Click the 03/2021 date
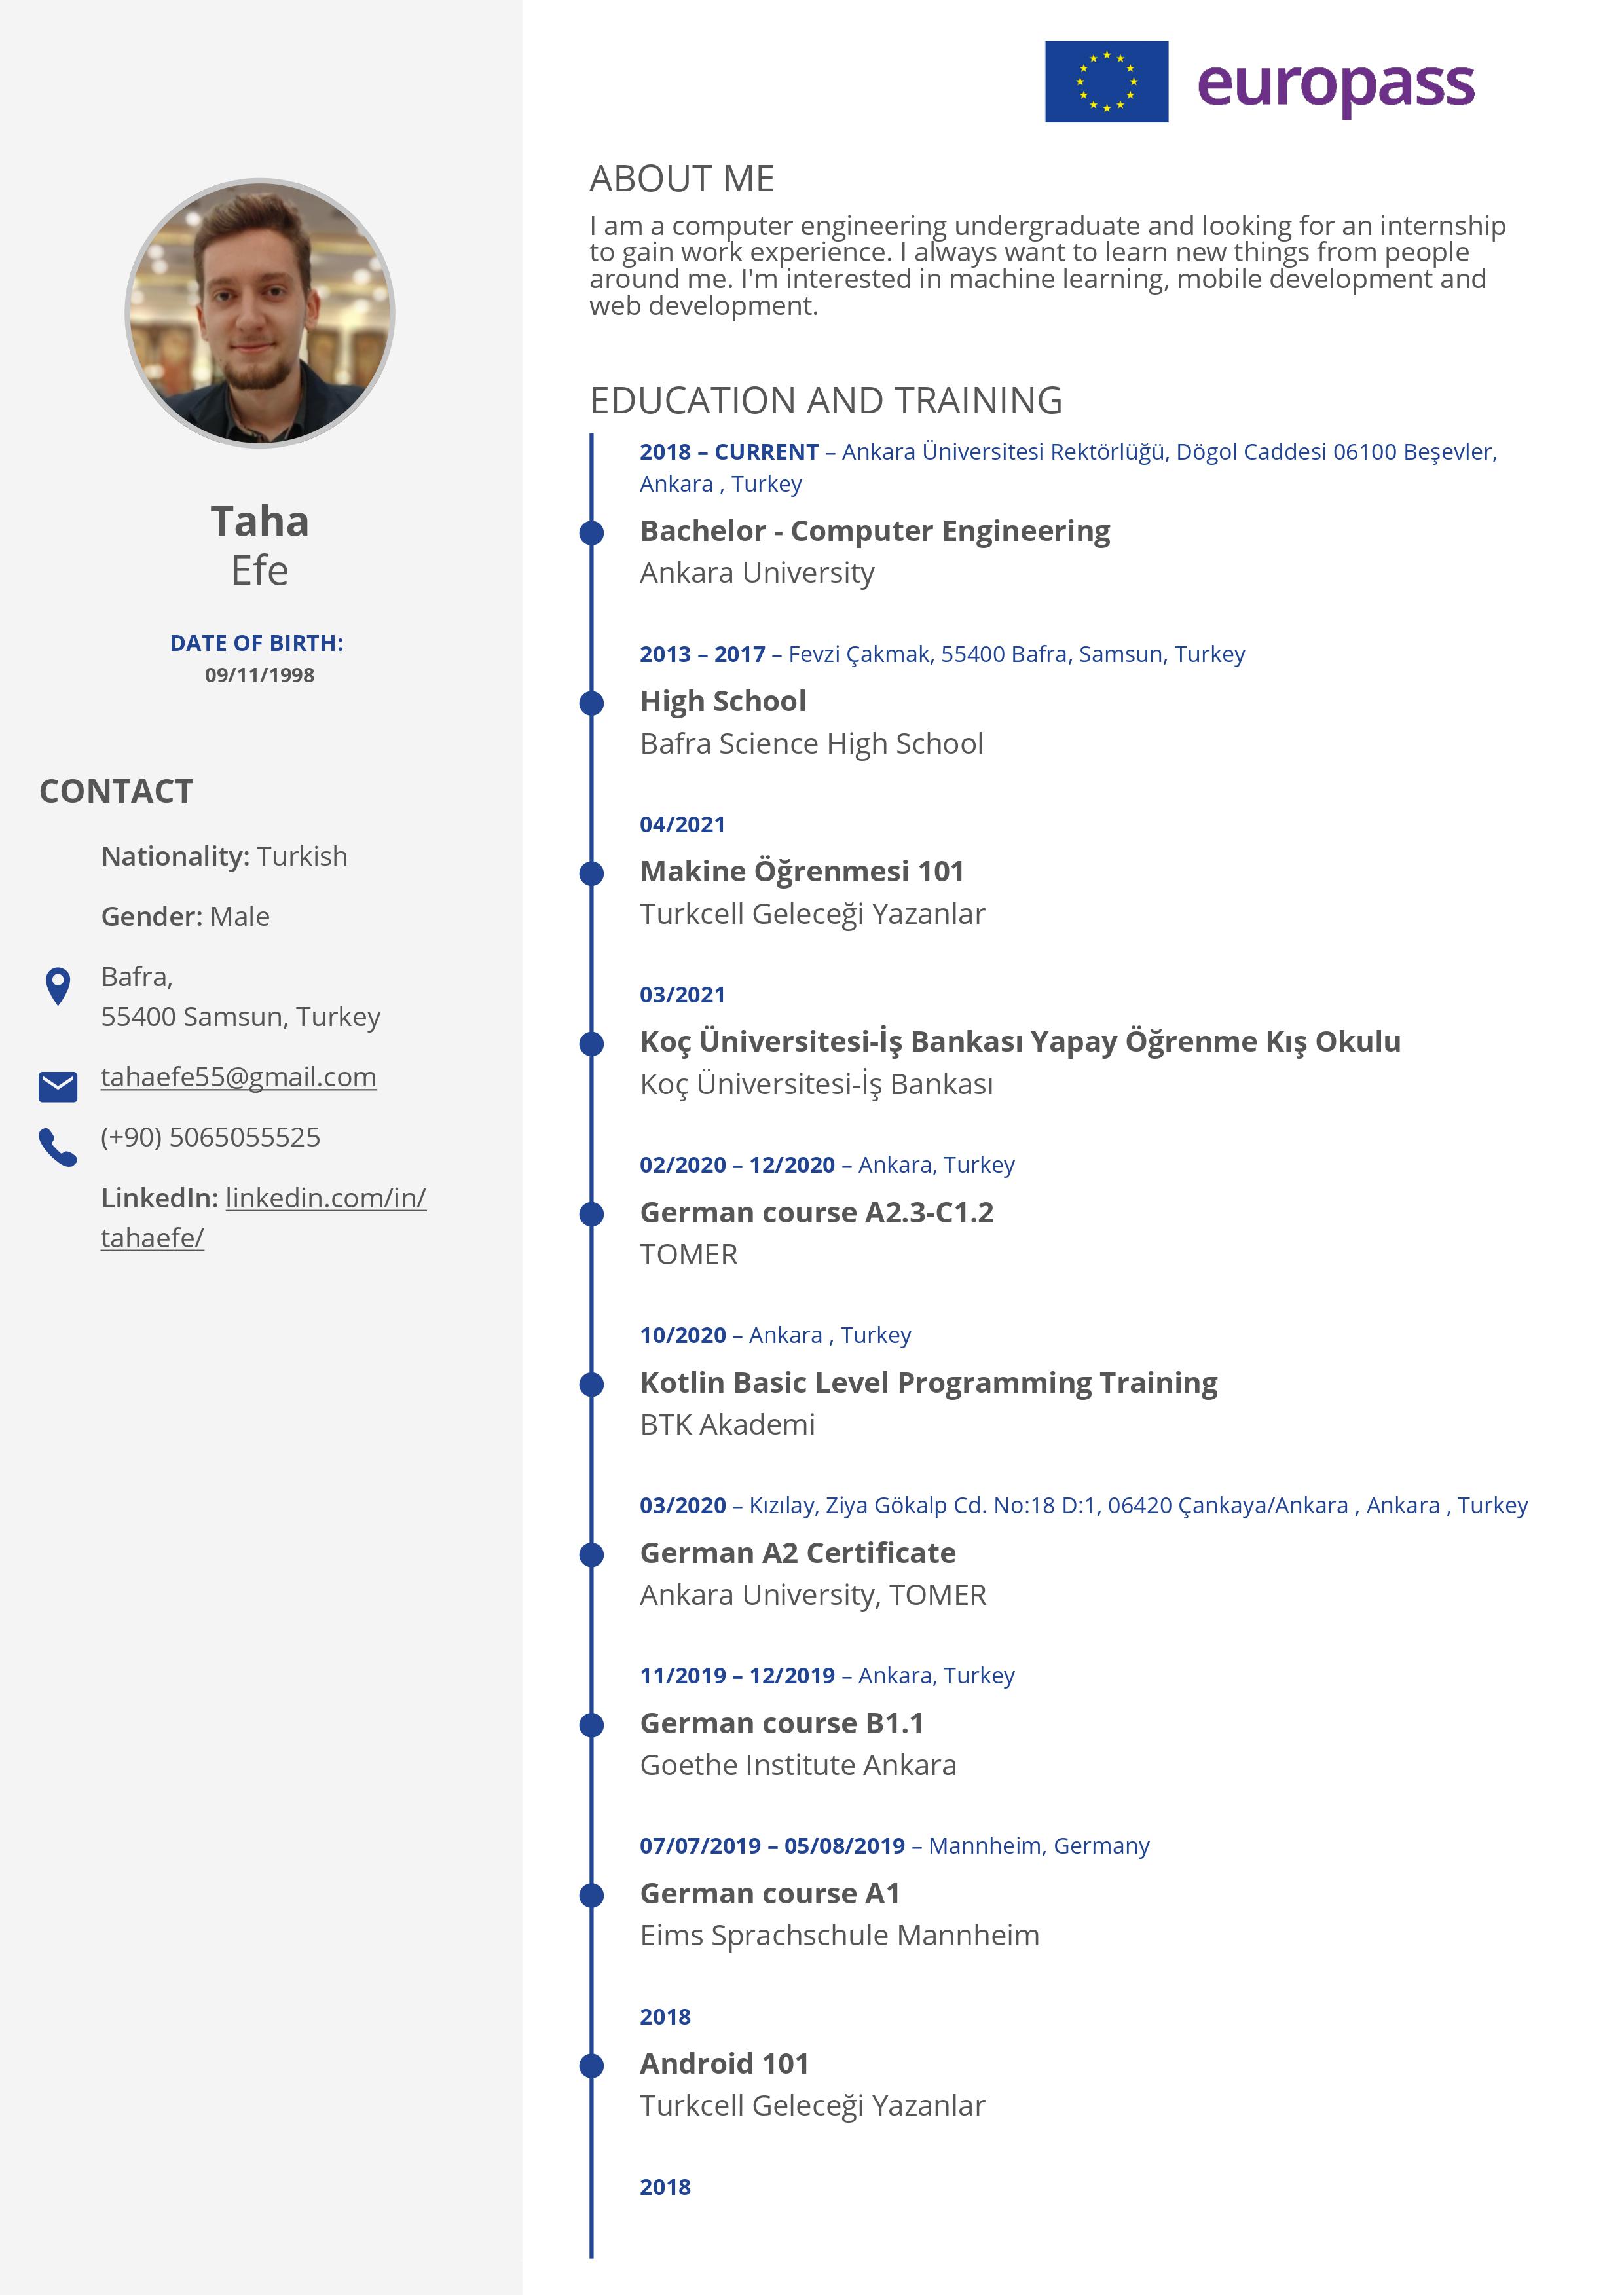This screenshot has height=2295, width=1624. click(682, 995)
